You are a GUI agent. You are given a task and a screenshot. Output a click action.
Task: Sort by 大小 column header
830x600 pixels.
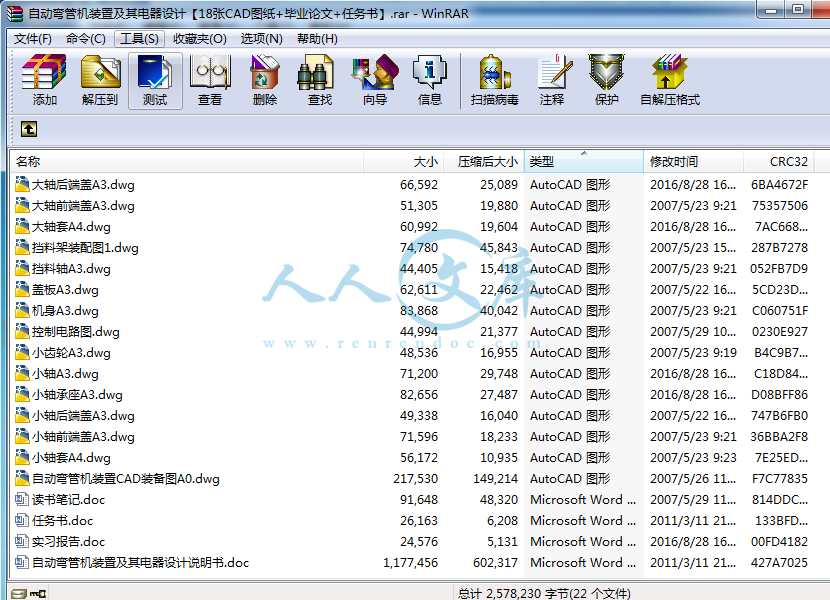point(403,162)
